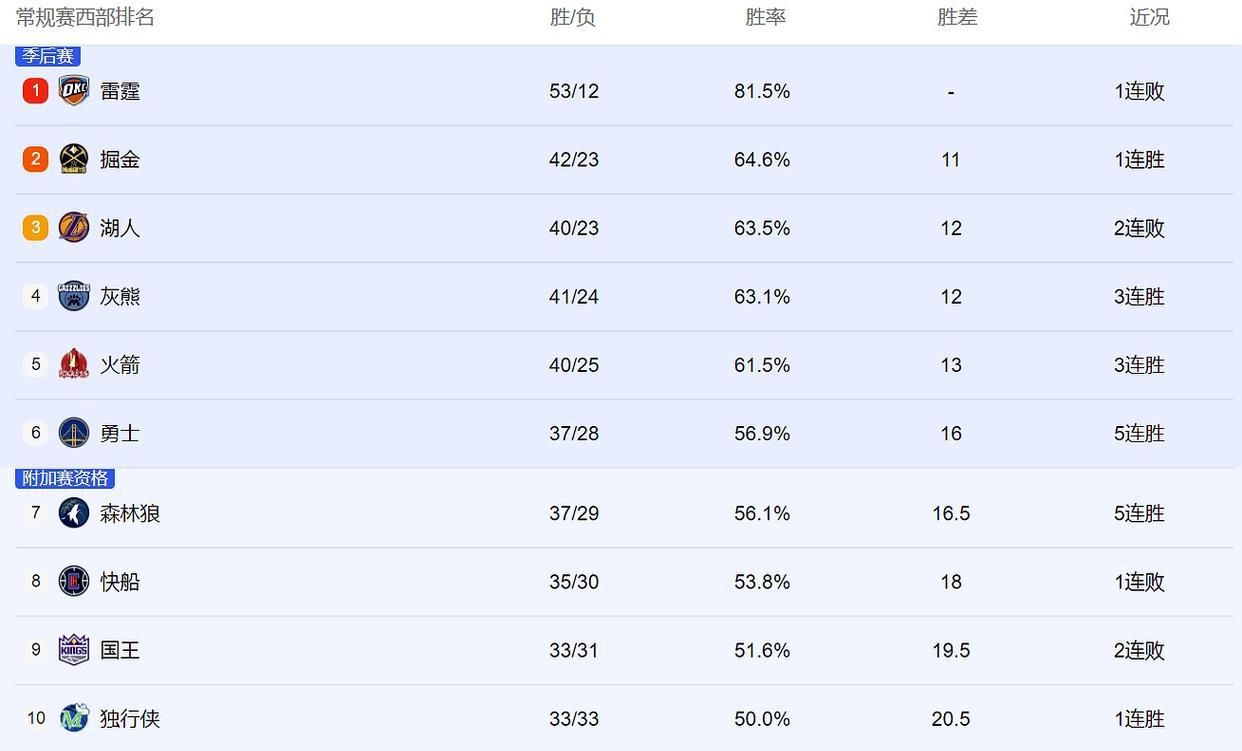Viewport: 1242px width, 751px height.
Task: Click the Timberwolves team logo
Action: pos(74,513)
